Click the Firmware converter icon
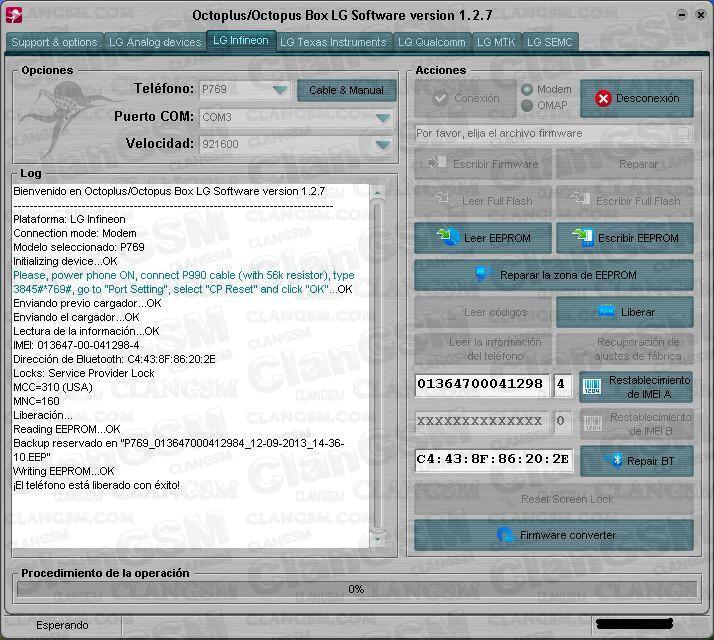 pyautogui.click(x=505, y=534)
